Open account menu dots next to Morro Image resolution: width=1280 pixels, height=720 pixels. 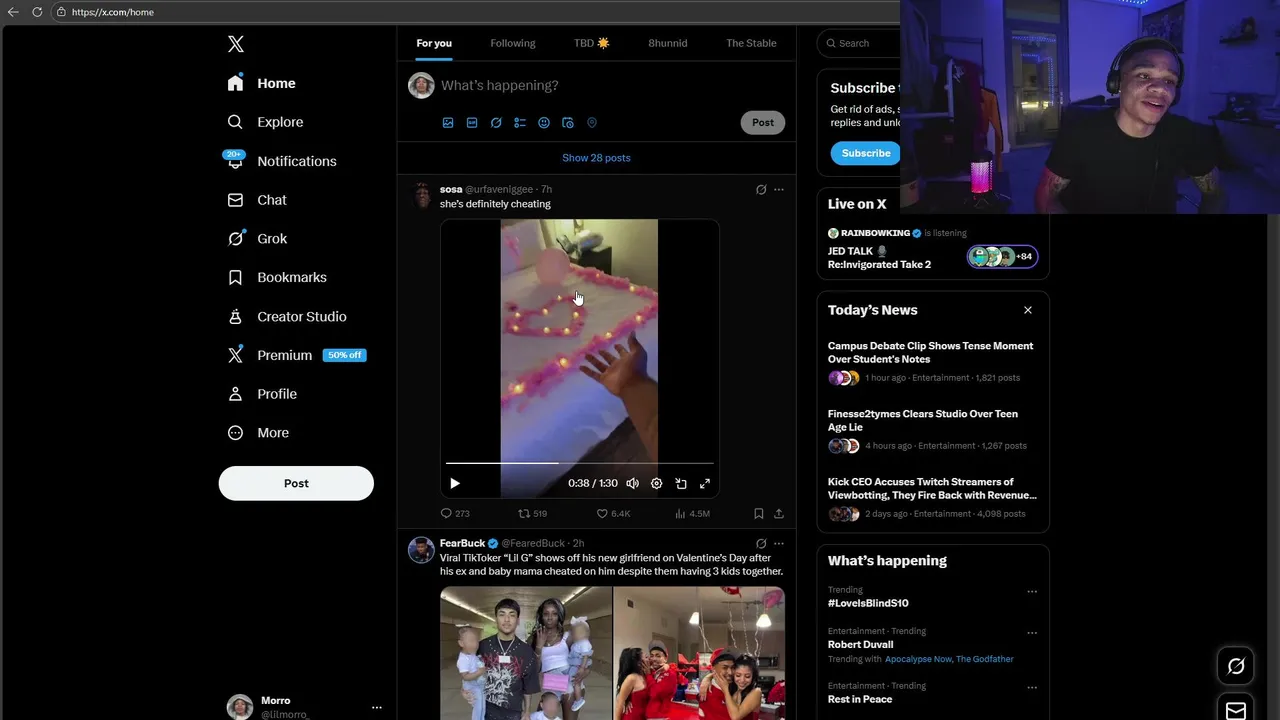[377, 707]
